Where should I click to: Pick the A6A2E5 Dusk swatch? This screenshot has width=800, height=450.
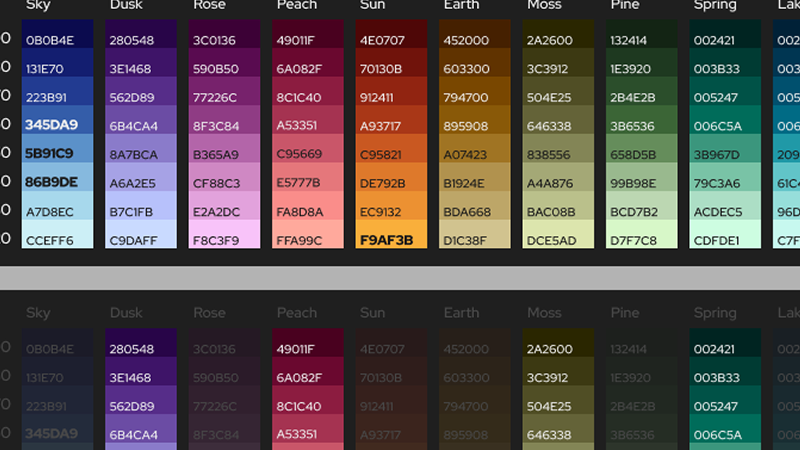pyautogui.click(x=141, y=177)
